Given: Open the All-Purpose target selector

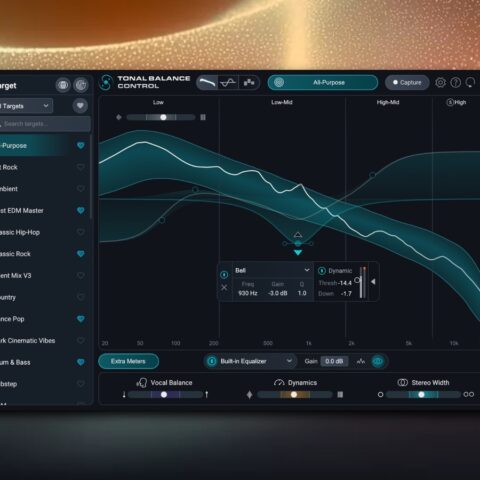Looking at the screenshot, I should point(323,82).
